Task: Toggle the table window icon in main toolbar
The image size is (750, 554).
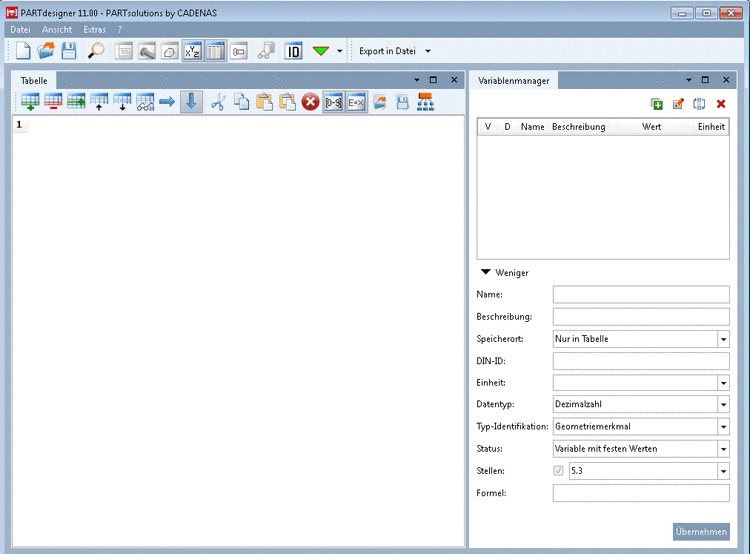Action: (215, 51)
